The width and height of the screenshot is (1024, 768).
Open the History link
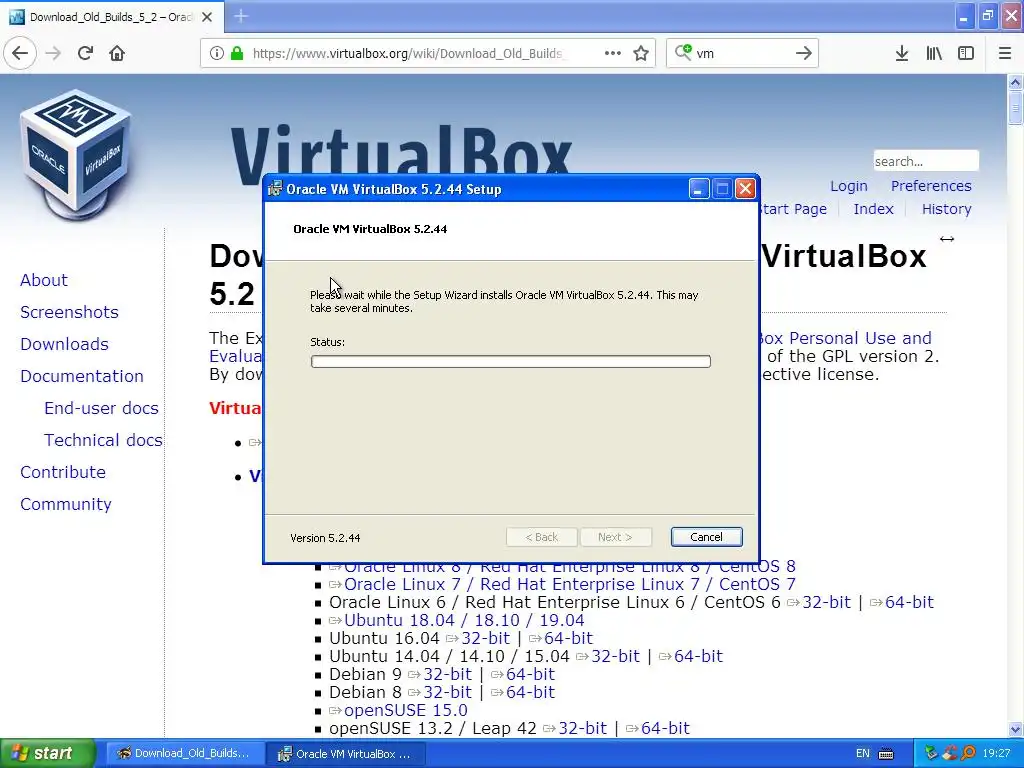pyautogui.click(x=946, y=209)
